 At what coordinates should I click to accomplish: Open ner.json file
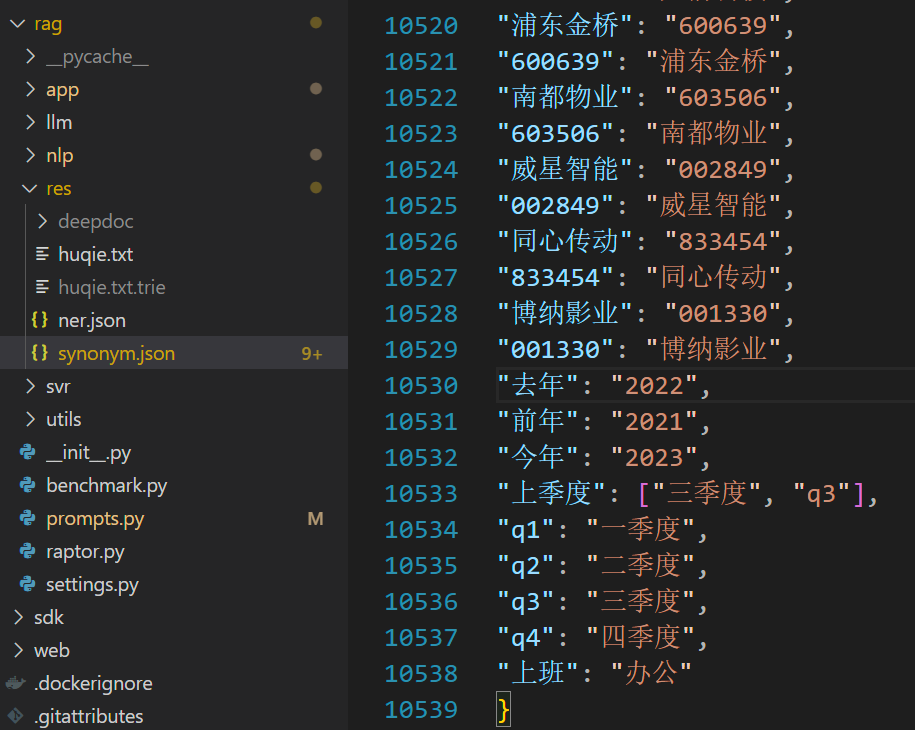92,321
